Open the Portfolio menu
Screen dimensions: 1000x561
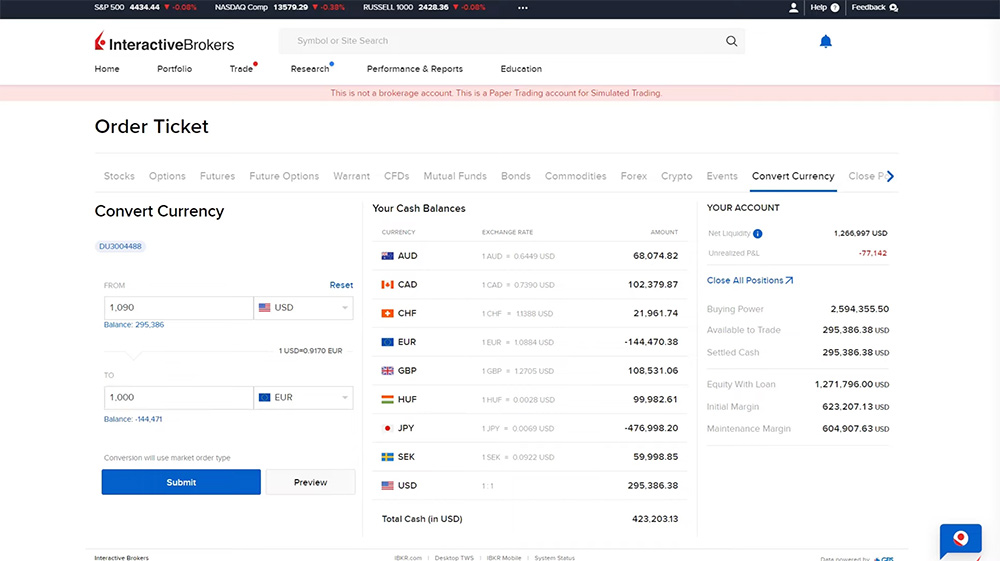pos(175,69)
